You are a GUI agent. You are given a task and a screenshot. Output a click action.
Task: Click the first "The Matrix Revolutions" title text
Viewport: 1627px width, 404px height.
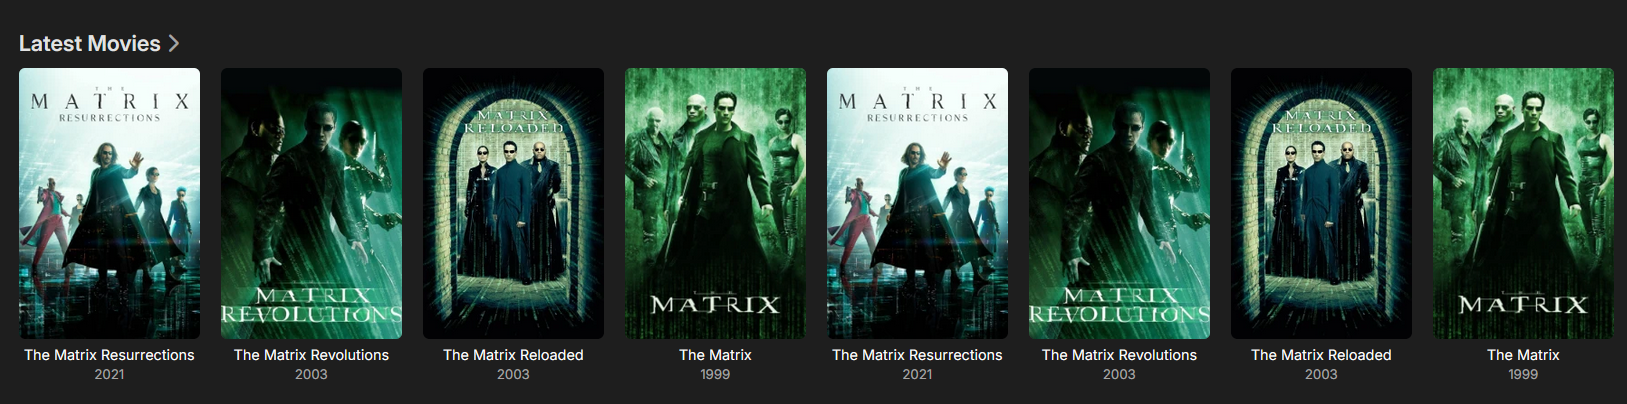[x=311, y=355]
